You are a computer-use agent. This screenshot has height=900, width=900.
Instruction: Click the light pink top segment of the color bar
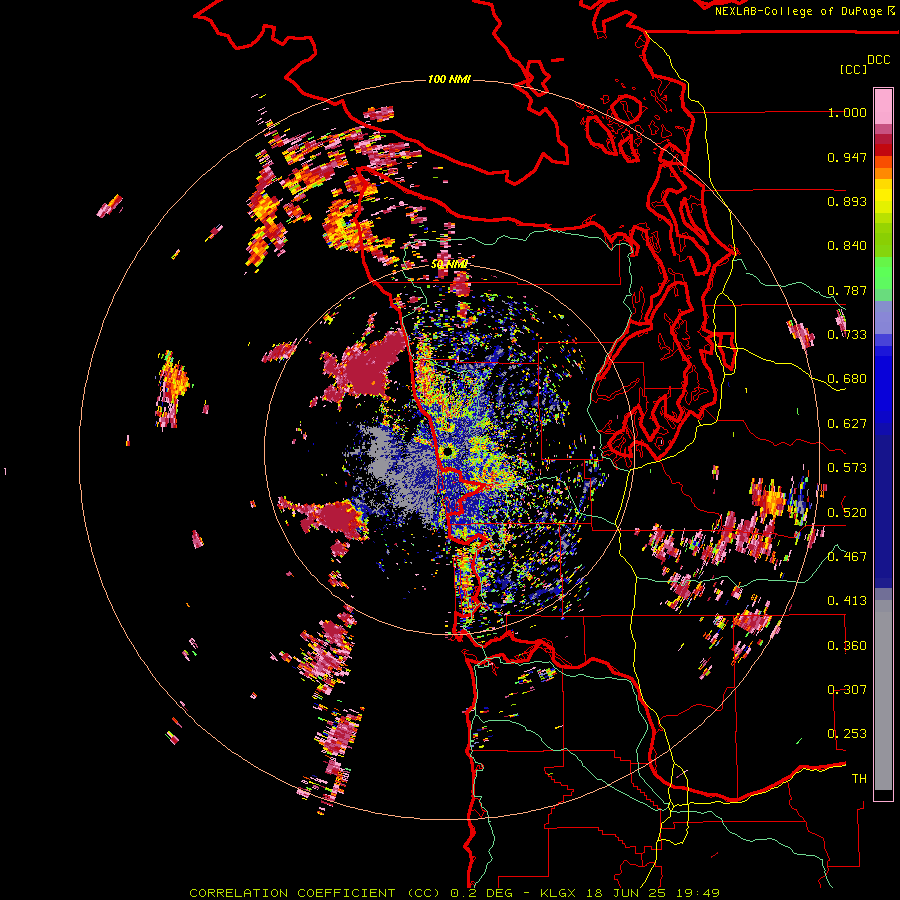[x=883, y=106]
